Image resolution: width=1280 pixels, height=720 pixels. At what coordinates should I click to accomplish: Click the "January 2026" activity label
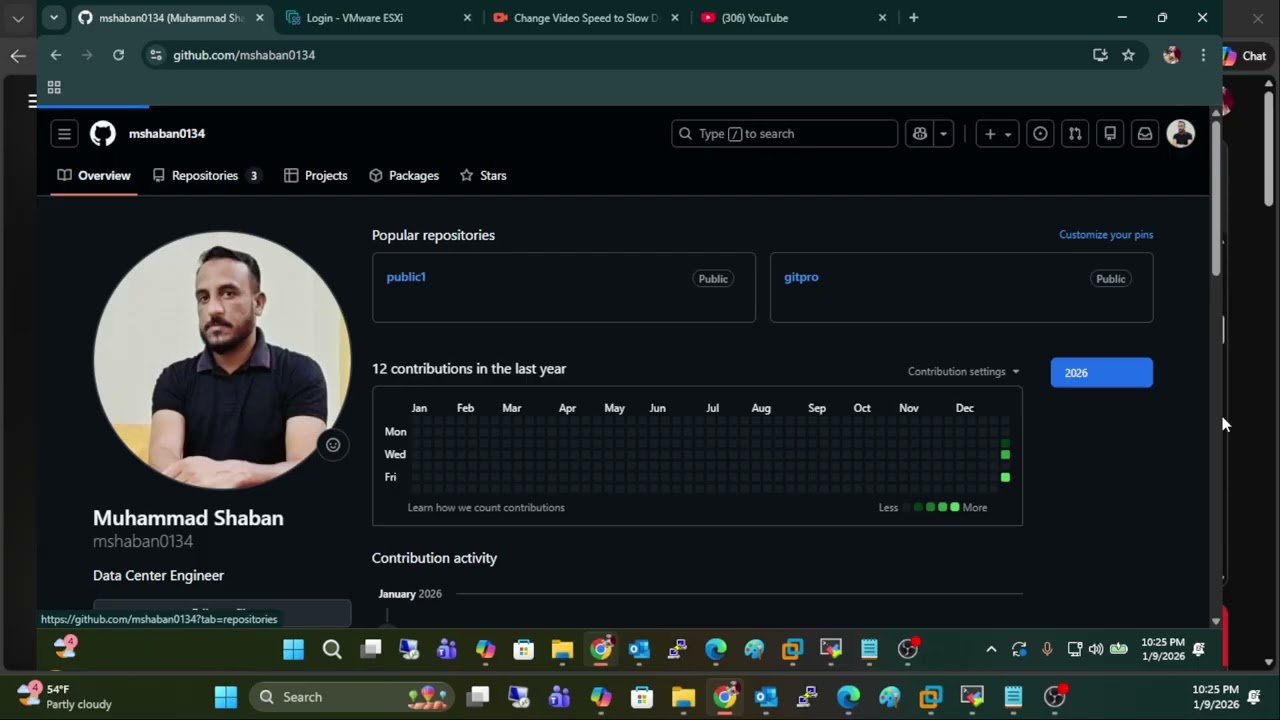410,594
